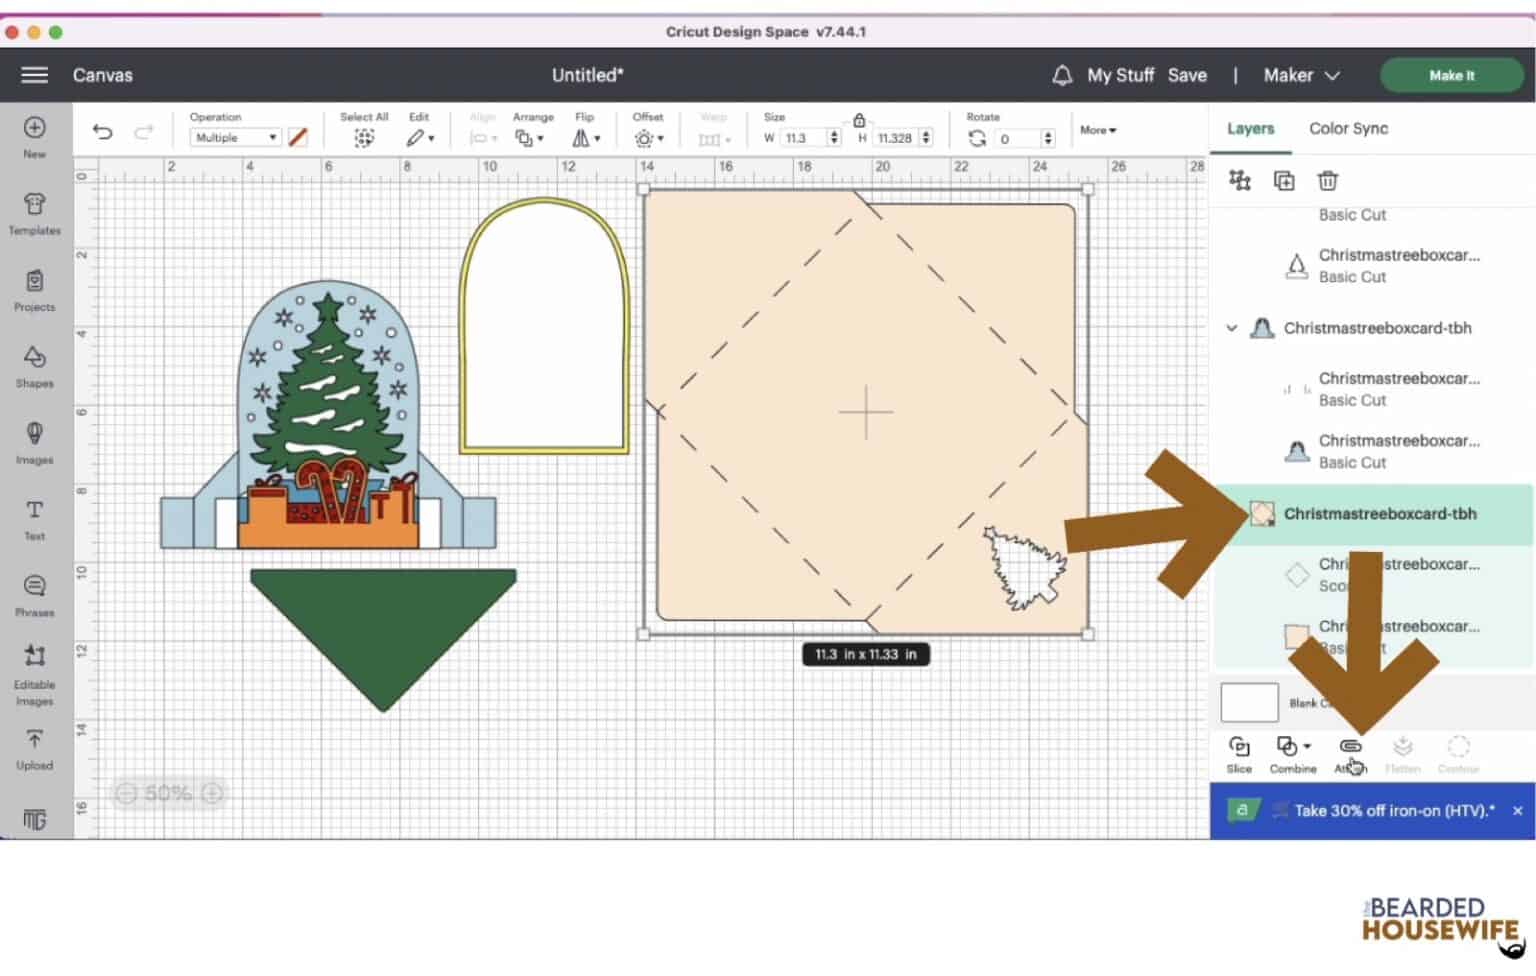The image size is (1536, 976).
Task: Open the Maker machine dropdown
Action: 1301,75
